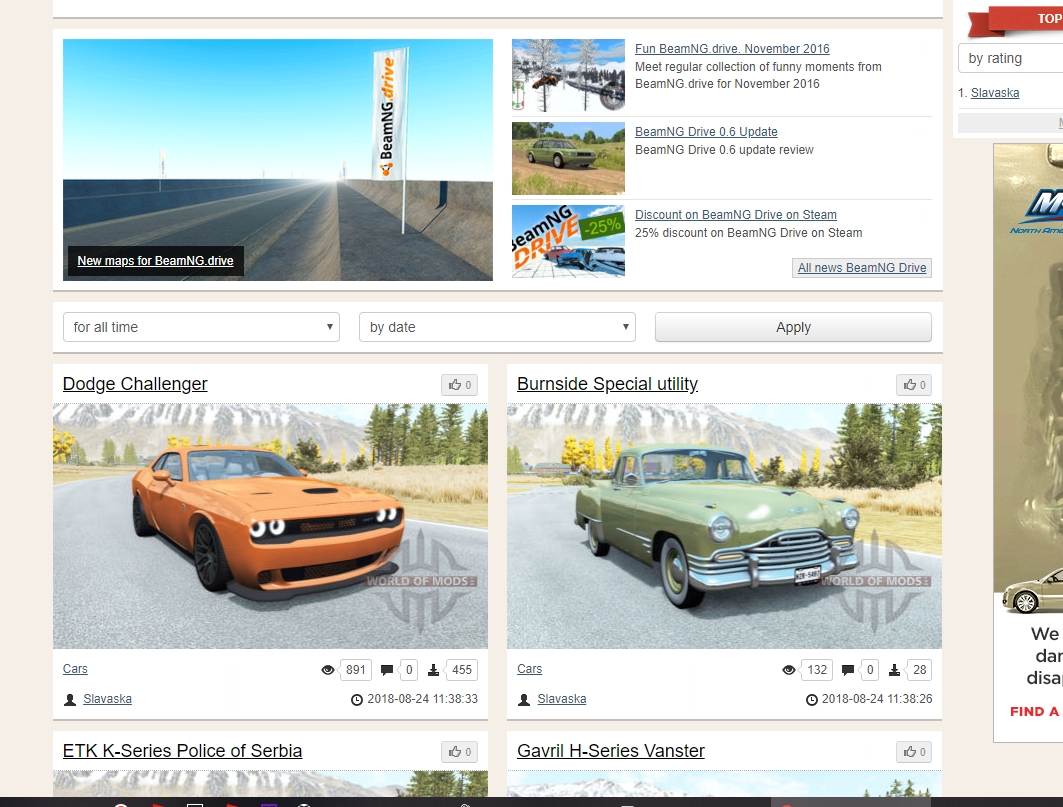Click the 2018-08-24 11:38:26 timestamp
Screen dimensions: 1063x807
pyautogui.click(x=877, y=698)
